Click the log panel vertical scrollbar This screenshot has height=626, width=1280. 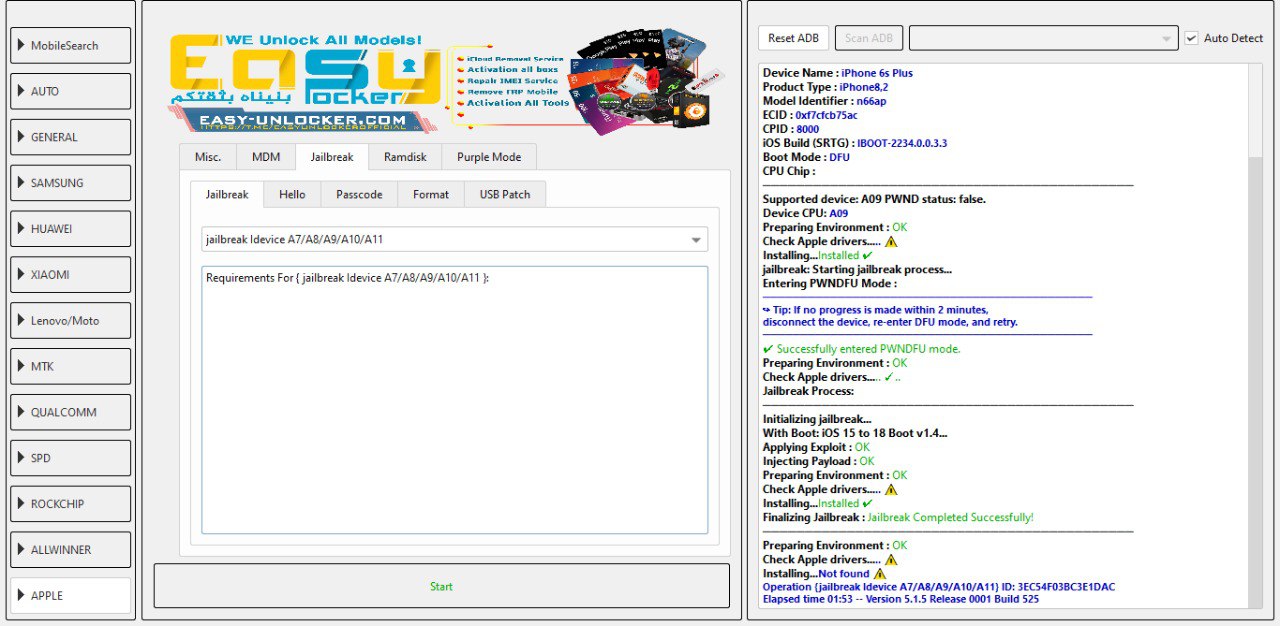[1255, 336]
